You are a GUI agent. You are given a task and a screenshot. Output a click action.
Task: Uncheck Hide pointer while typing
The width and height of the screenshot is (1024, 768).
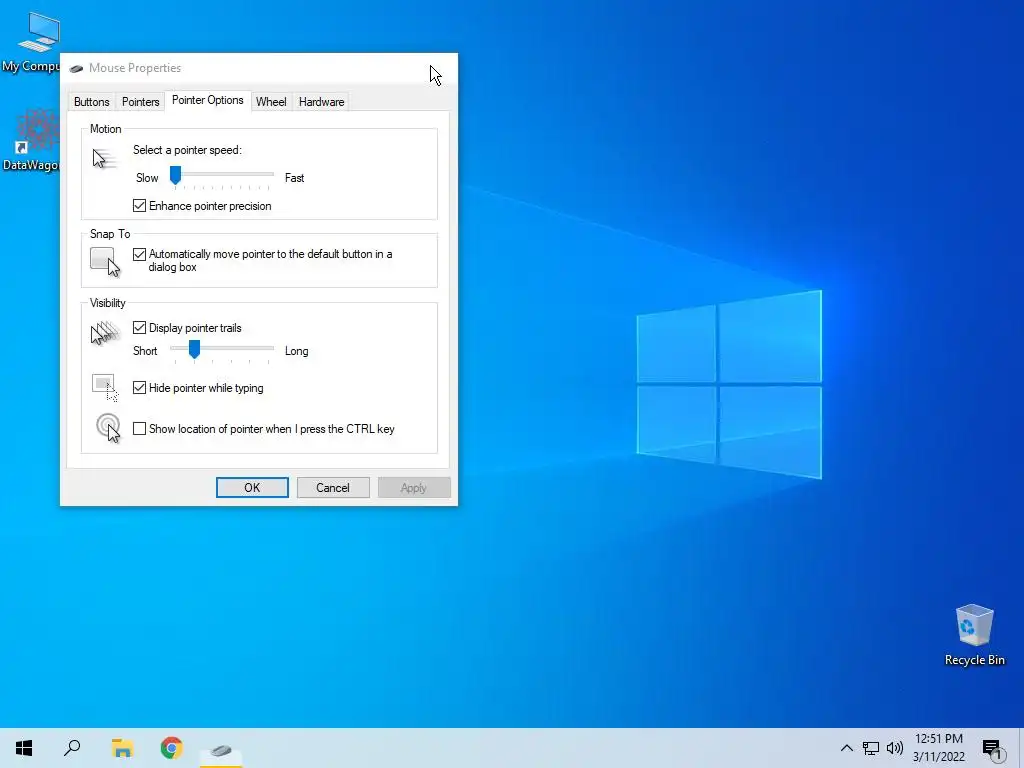point(139,387)
